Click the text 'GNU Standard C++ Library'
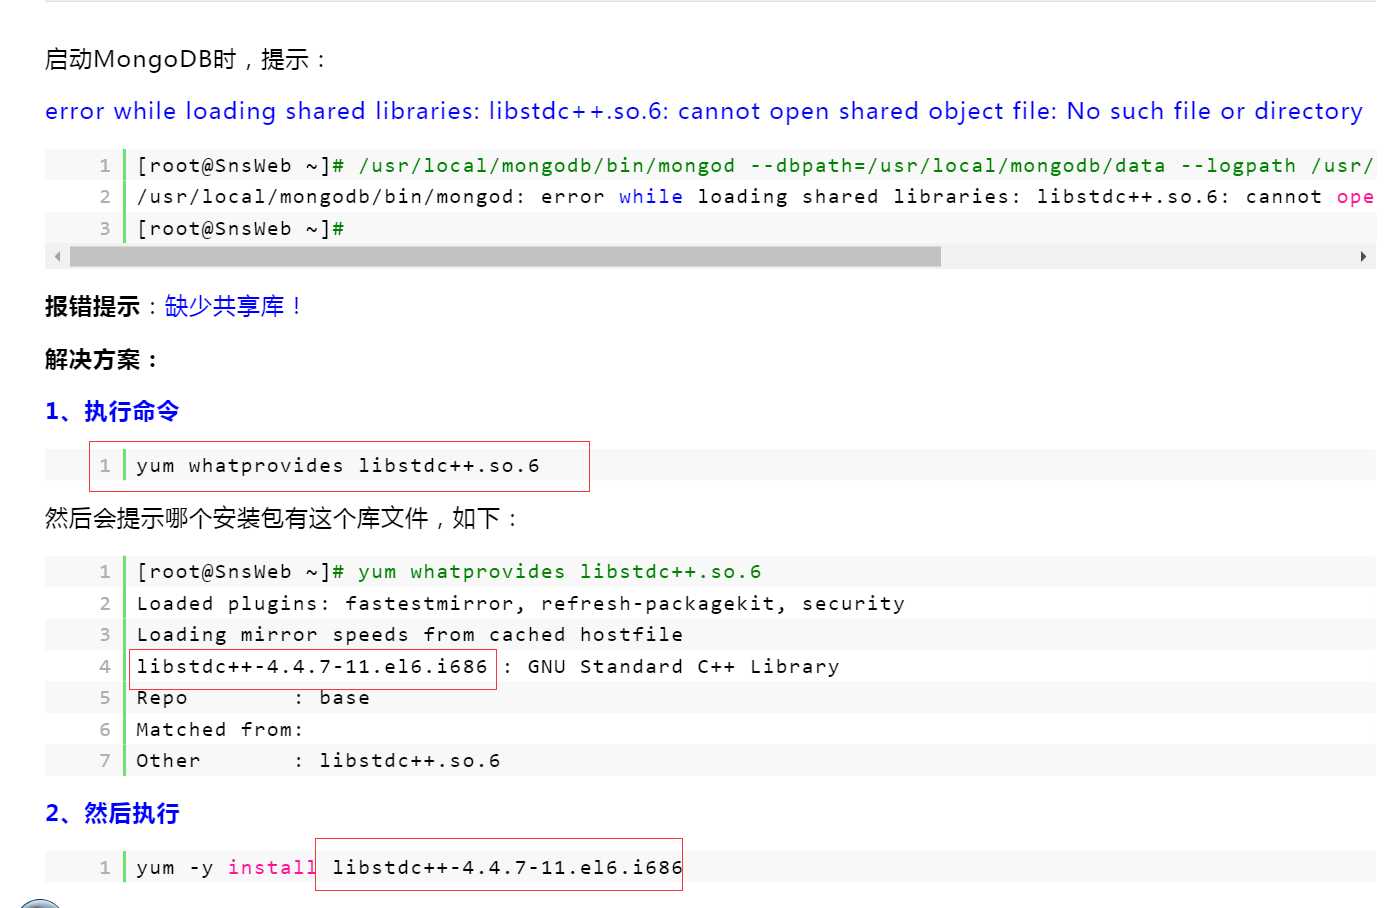 pos(683,667)
